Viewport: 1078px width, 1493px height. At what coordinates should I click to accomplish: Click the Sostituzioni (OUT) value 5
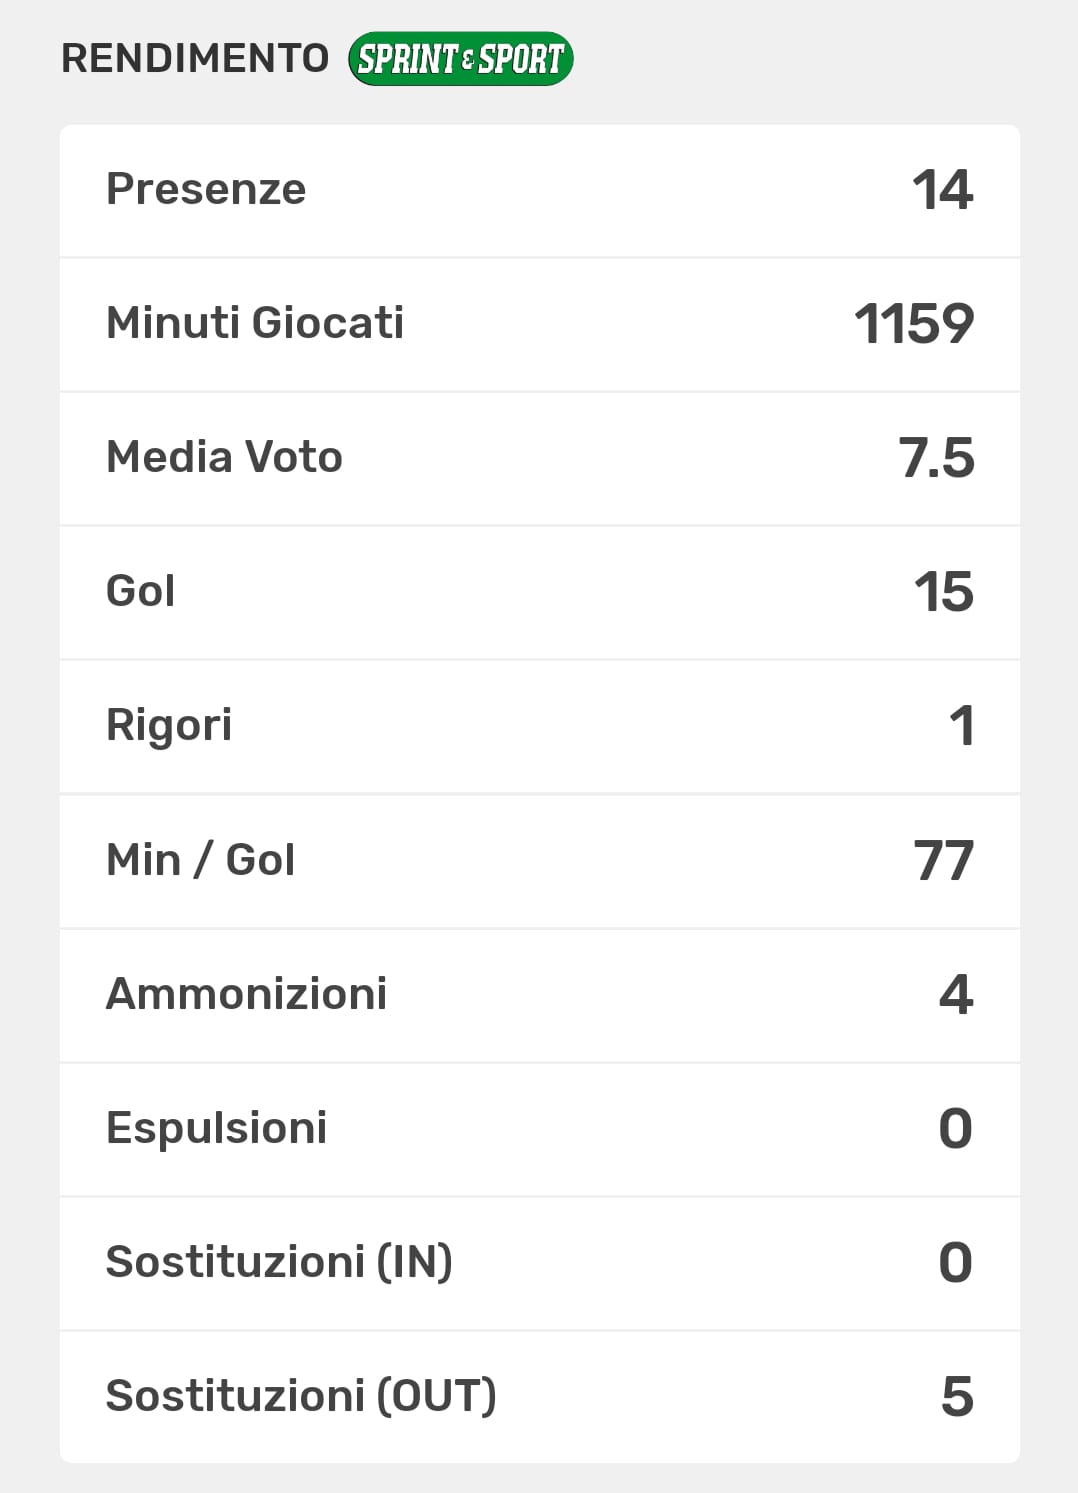click(957, 1397)
